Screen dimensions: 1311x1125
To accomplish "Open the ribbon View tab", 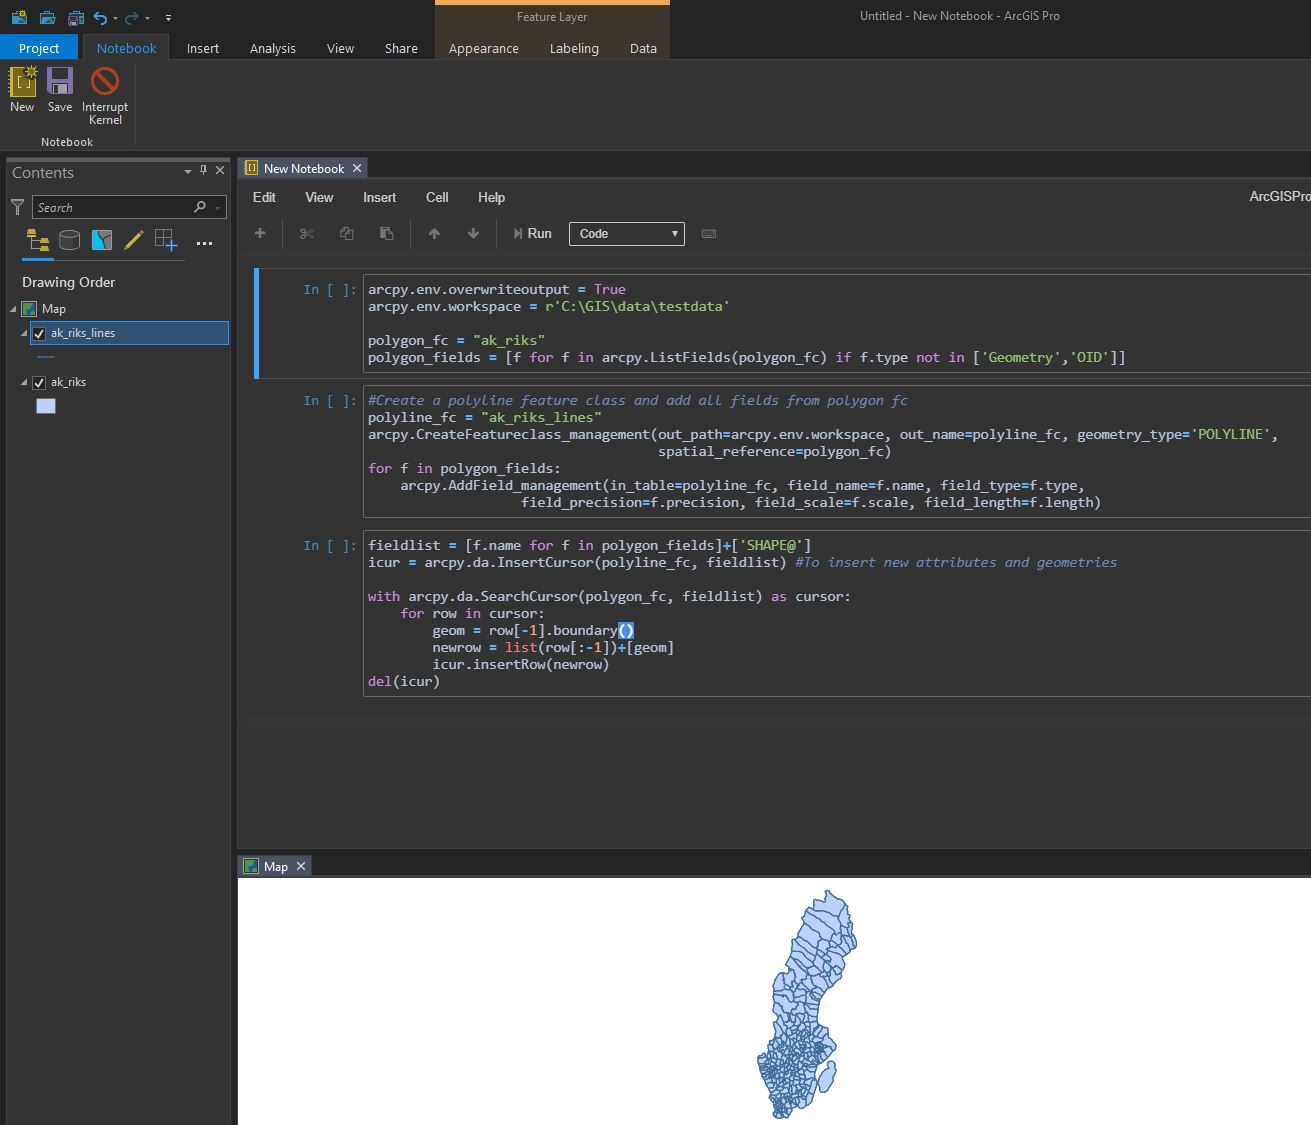I will point(341,48).
